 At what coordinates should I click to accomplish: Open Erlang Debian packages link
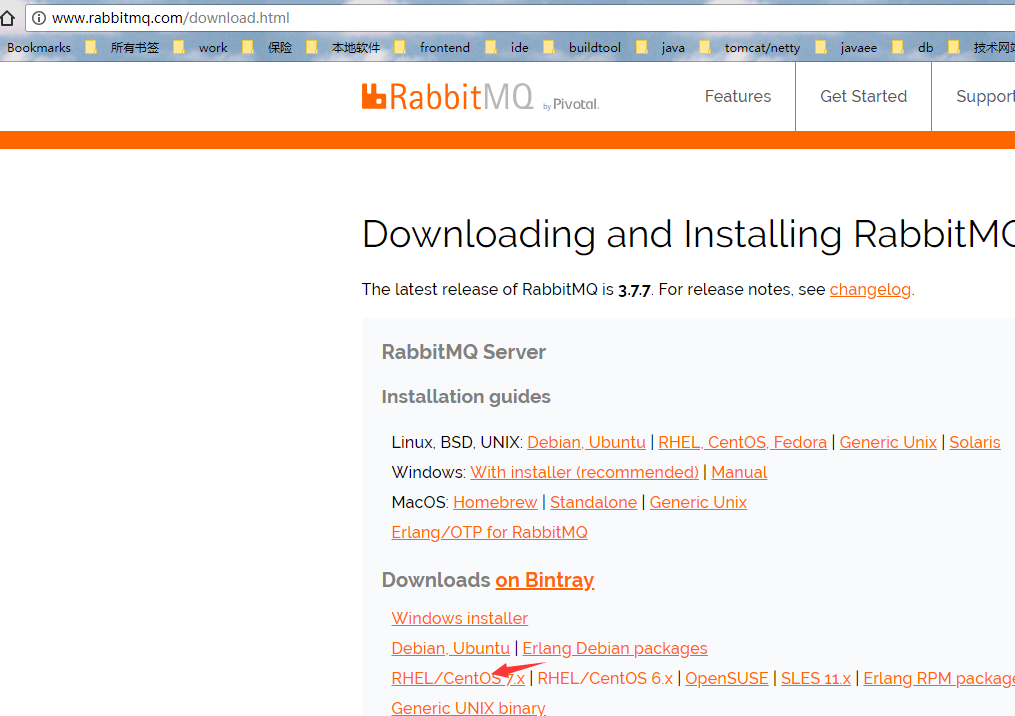point(615,648)
